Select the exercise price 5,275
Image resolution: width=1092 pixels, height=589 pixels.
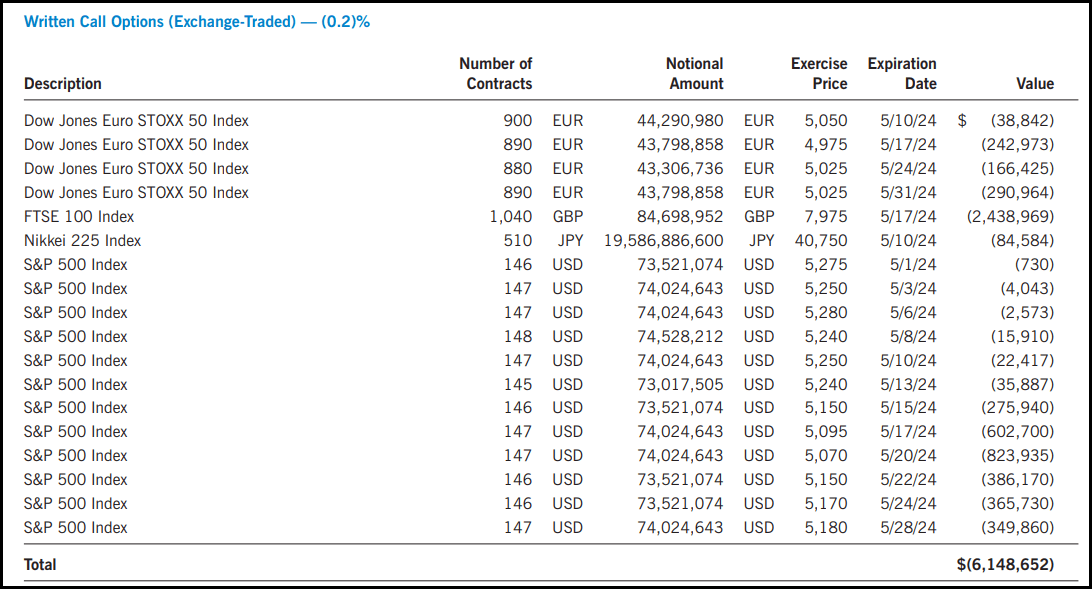[x=828, y=264]
